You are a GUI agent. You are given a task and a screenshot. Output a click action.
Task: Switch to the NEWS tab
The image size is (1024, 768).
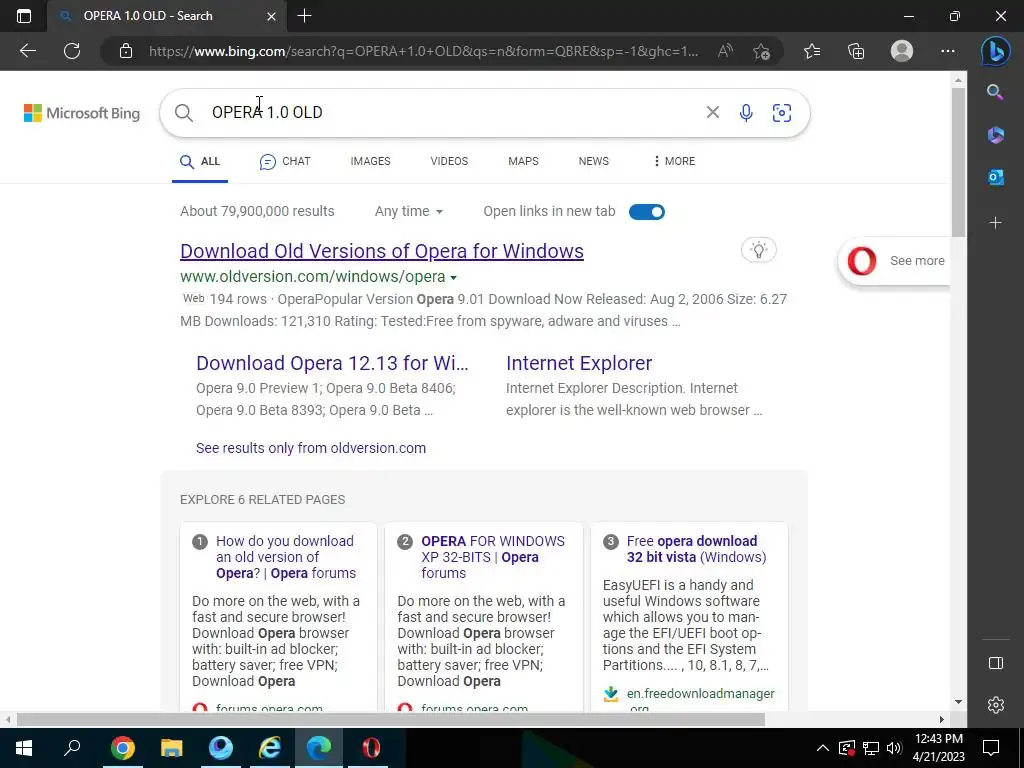tap(594, 161)
